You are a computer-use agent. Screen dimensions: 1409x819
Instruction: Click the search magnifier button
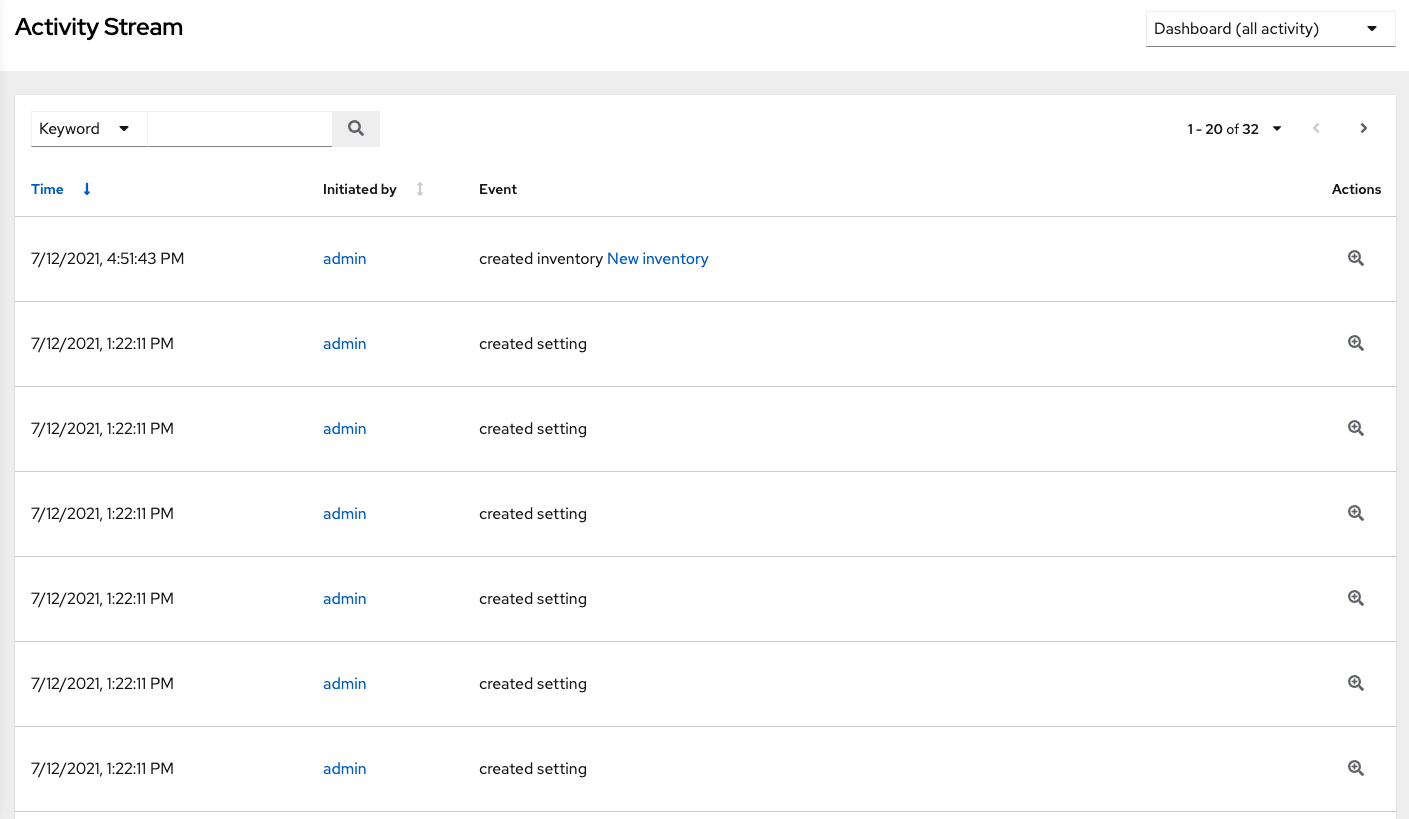[355, 128]
